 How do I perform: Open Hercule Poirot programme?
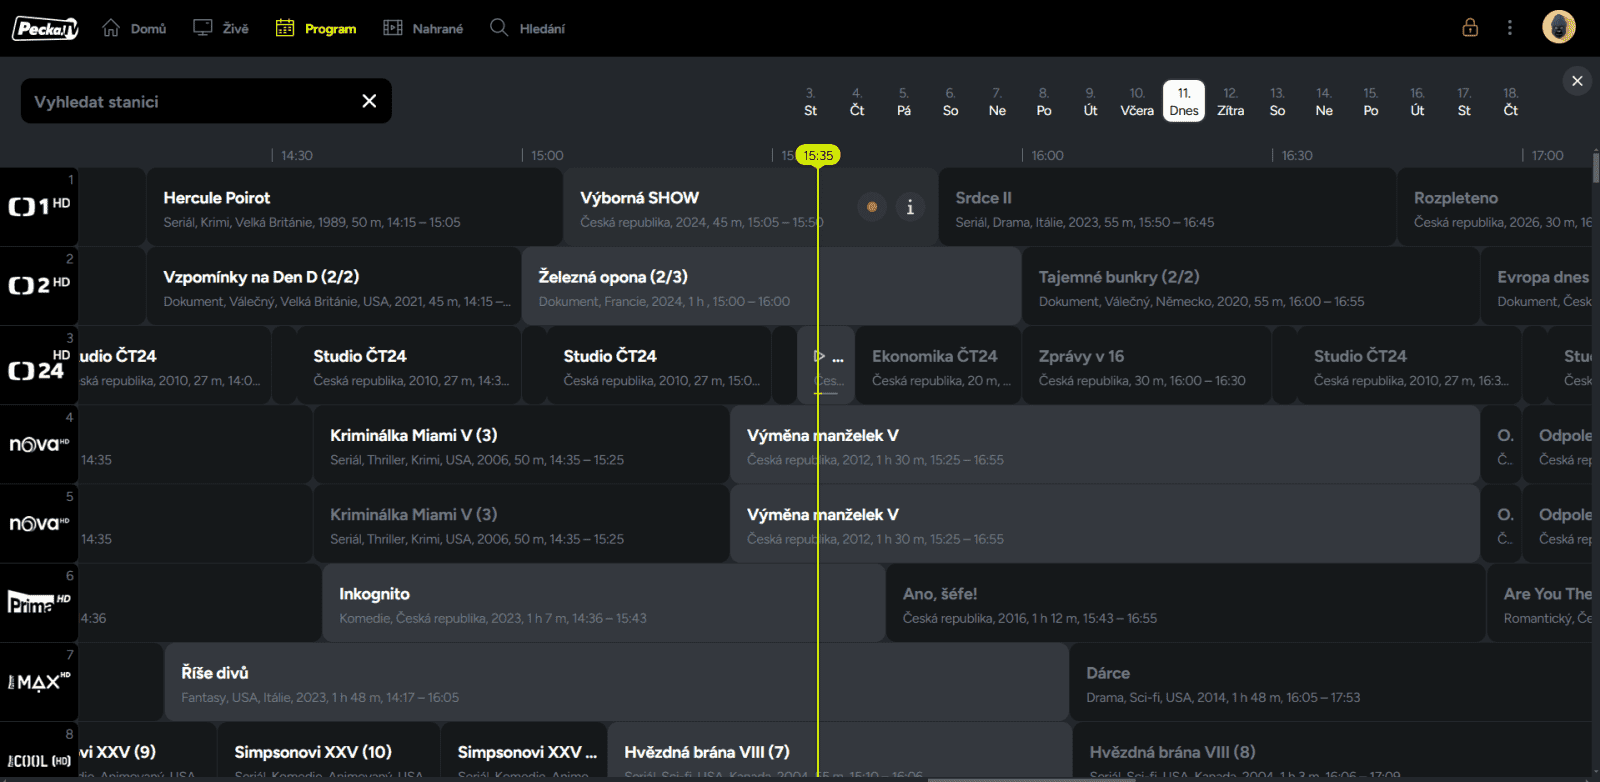point(355,207)
